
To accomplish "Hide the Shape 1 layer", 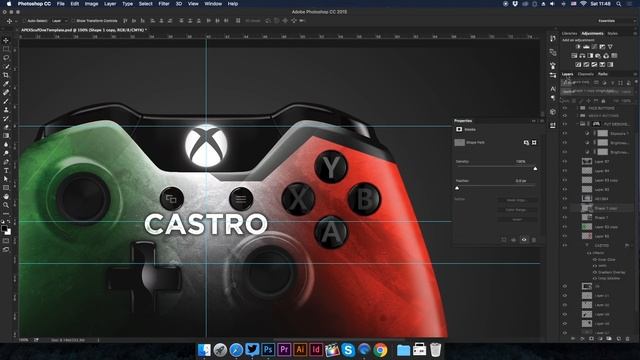I will coord(565,218).
